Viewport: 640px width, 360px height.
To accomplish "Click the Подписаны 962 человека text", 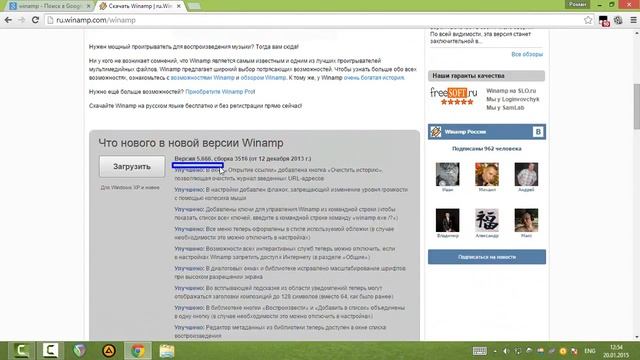I will click(x=487, y=149).
